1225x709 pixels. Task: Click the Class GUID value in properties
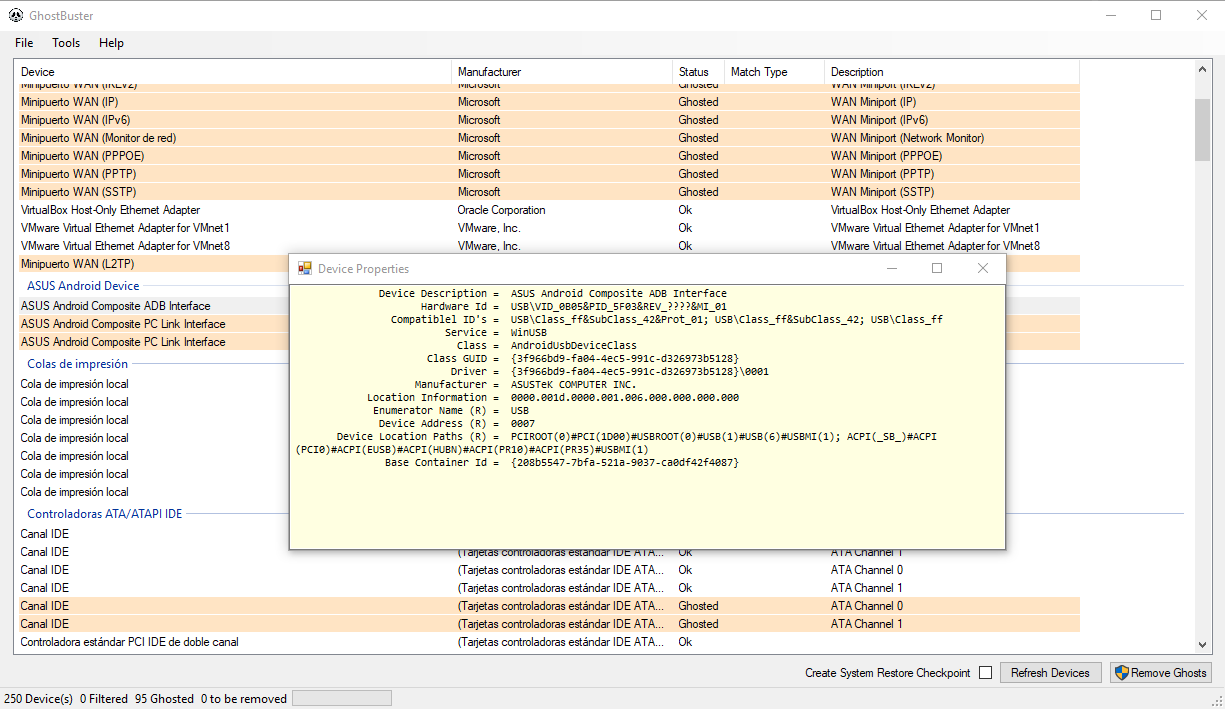tap(624, 358)
